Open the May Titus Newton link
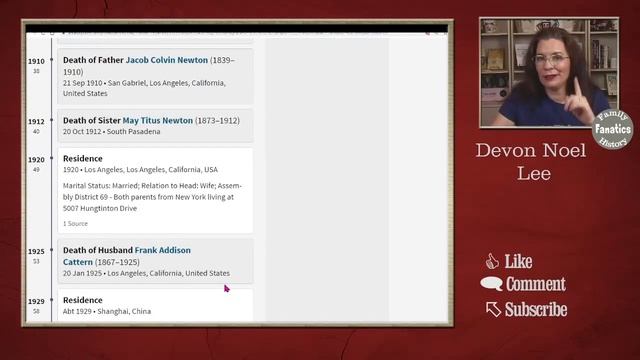The width and height of the screenshot is (640, 360). [x=158, y=120]
